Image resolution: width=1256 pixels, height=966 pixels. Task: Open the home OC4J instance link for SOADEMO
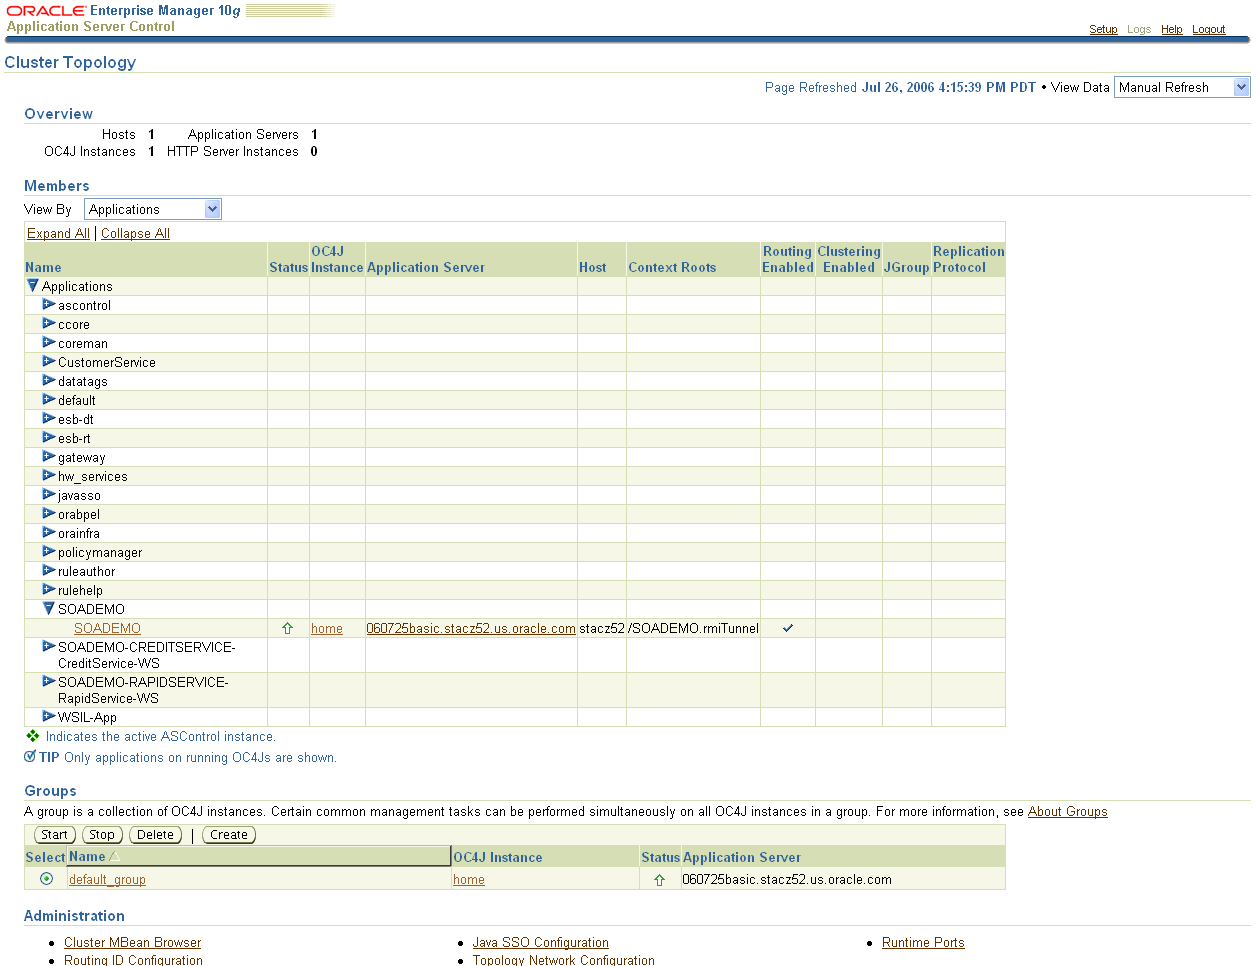click(x=327, y=628)
